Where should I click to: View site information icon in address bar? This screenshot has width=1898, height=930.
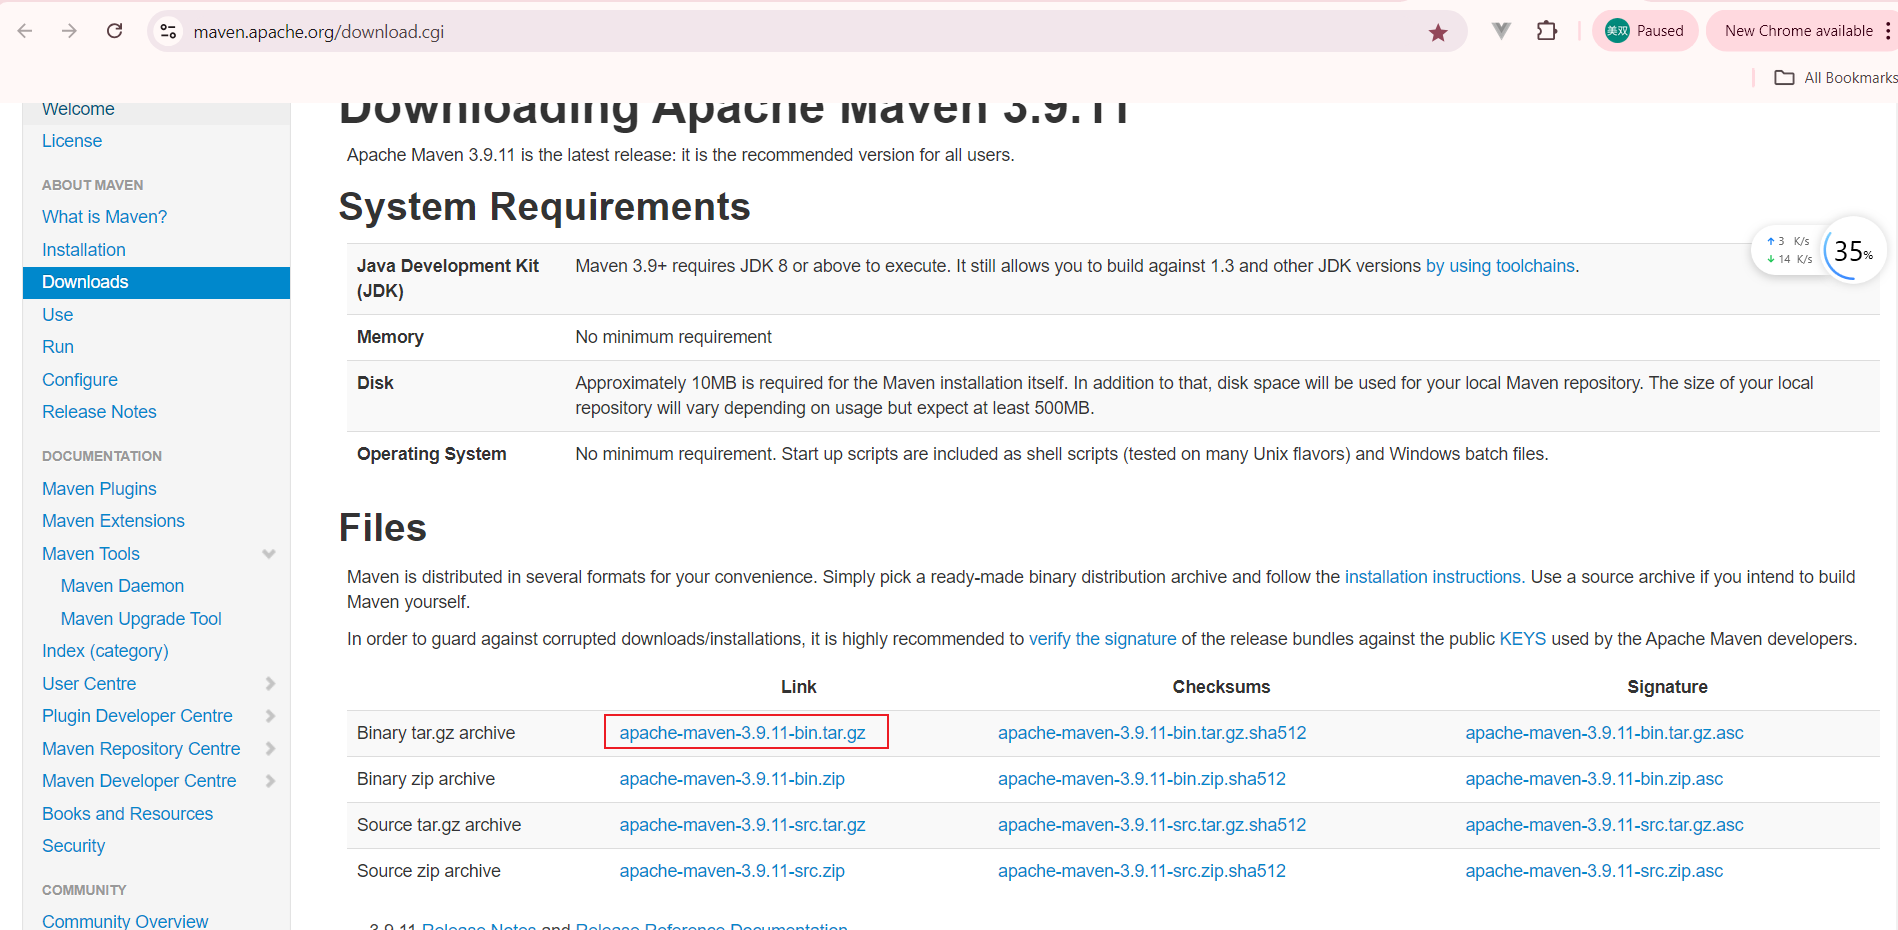pyautogui.click(x=169, y=32)
